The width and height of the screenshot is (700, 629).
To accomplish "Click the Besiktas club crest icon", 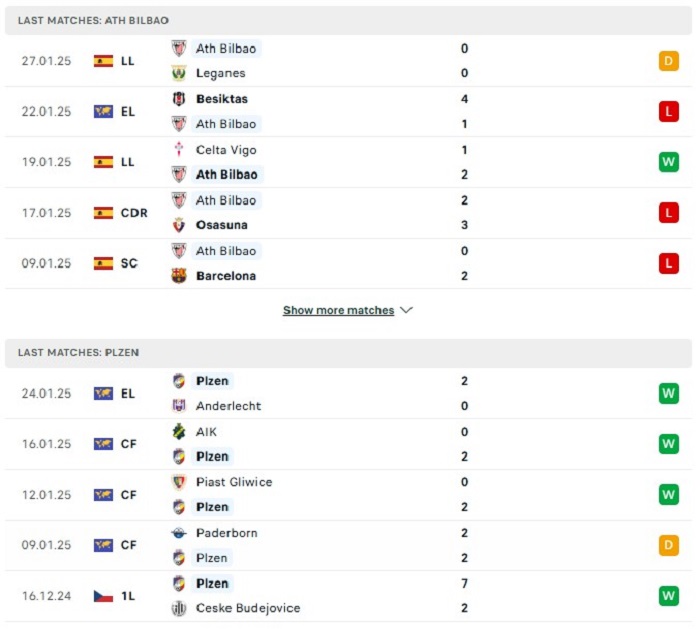I will [179, 99].
